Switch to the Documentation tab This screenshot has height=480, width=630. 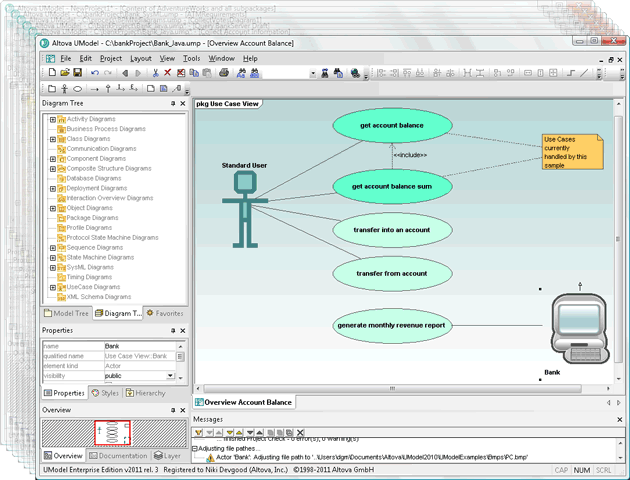119,455
